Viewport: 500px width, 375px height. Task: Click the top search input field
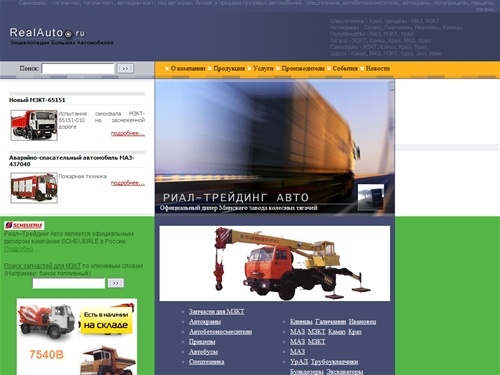point(78,68)
